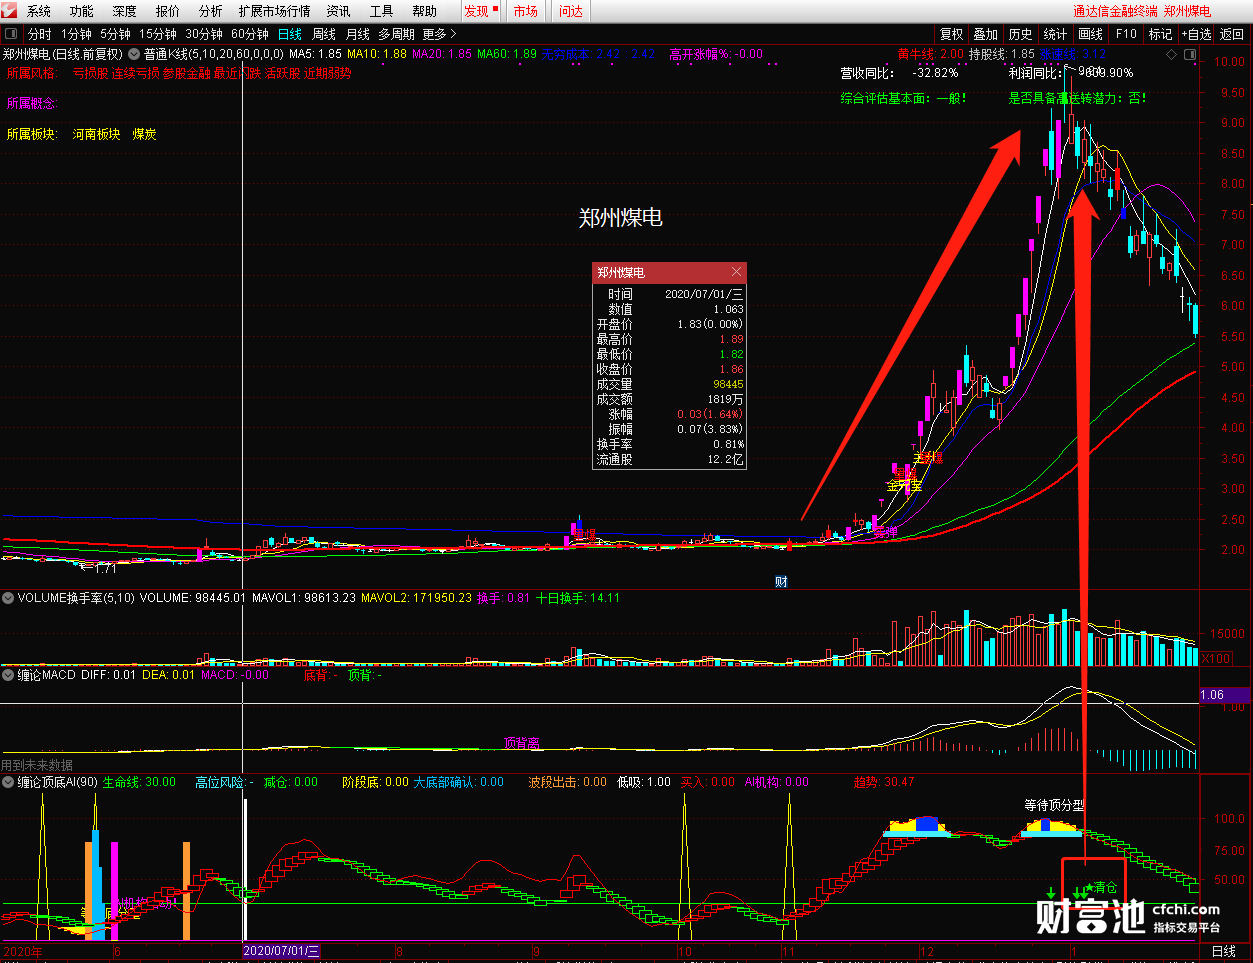Open the 工具 menu
Image resolution: width=1253 pixels, height=963 pixels.
tap(381, 11)
